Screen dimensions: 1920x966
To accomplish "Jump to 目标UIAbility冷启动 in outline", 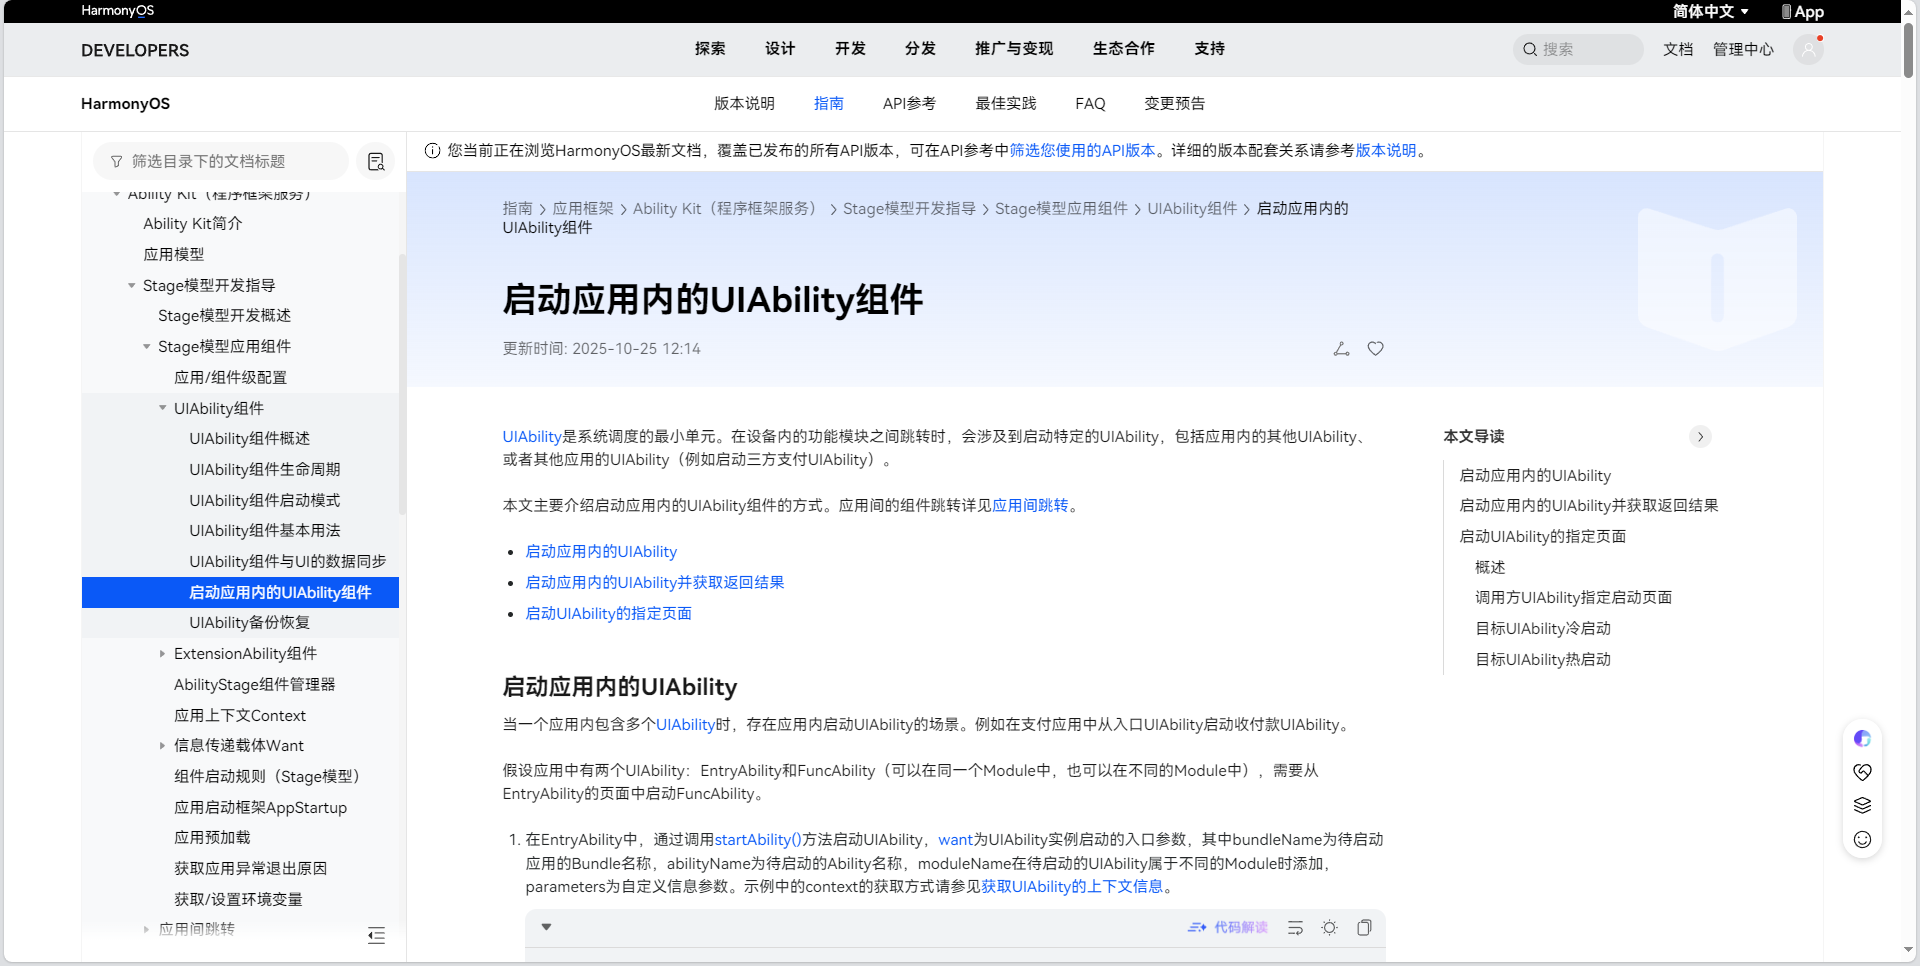I will point(1543,629).
